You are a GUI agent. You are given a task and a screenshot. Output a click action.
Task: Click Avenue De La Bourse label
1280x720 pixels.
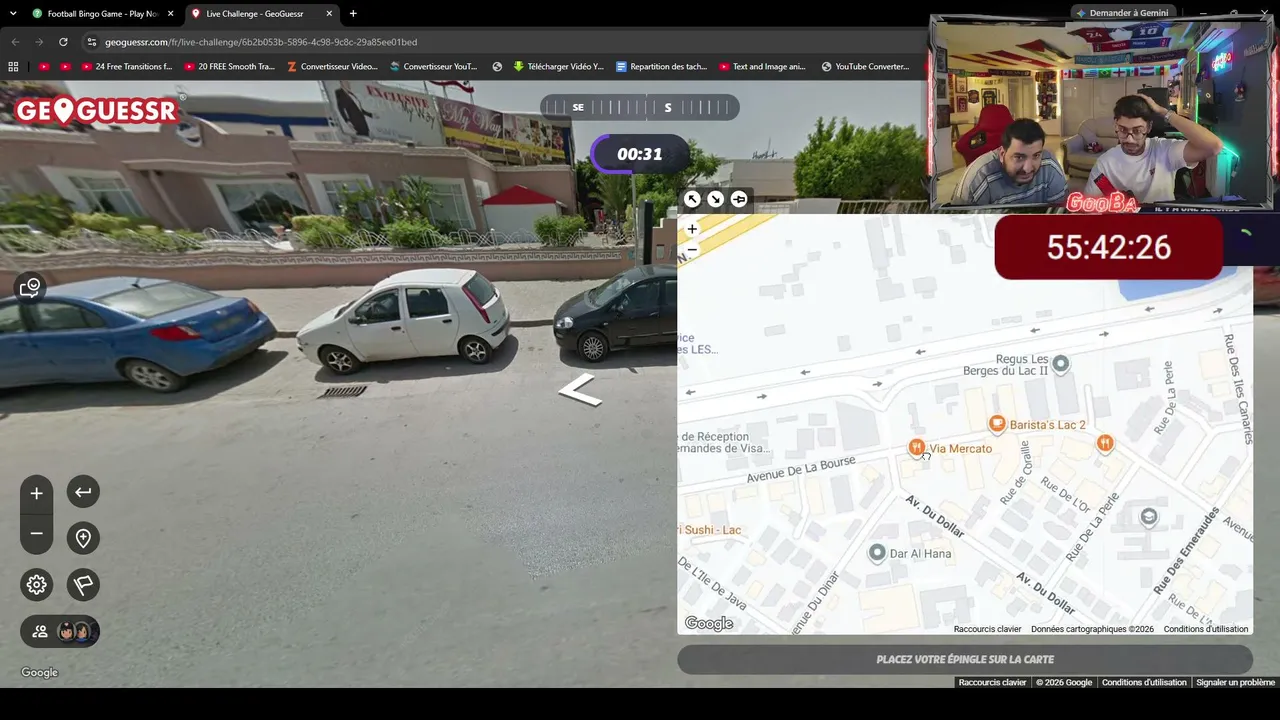tap(802, 470)
